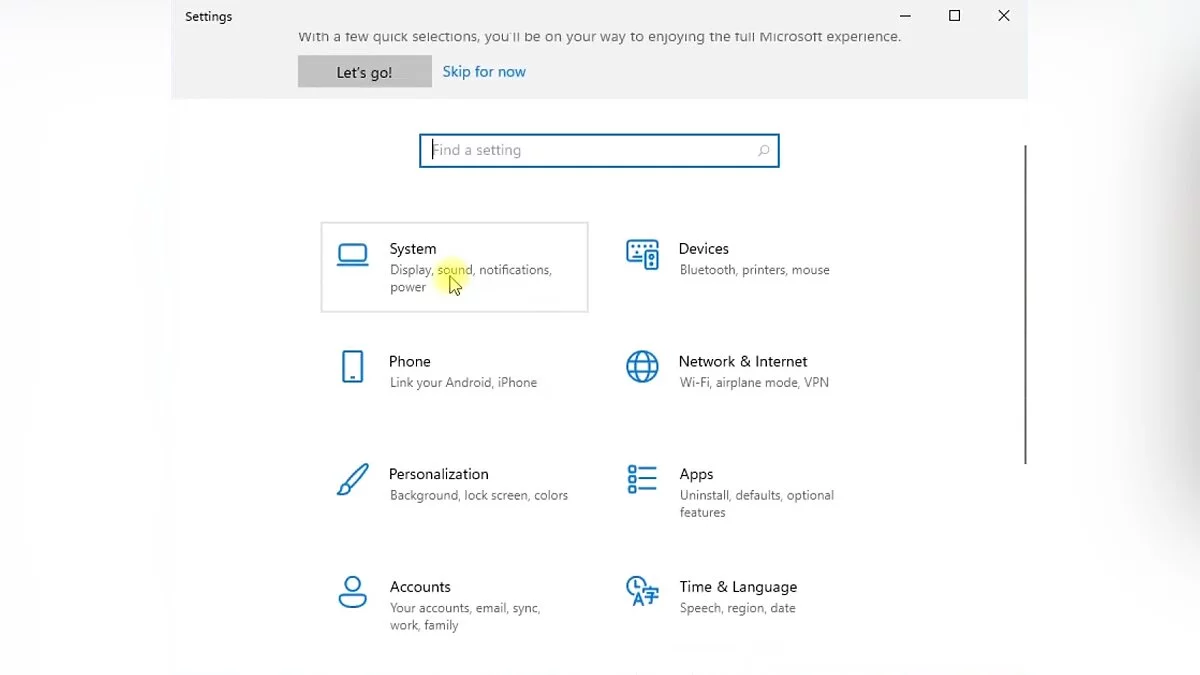Choose the Personalization title text
Viewport: 1200px width, 675px height.
(x=439, y=474)
